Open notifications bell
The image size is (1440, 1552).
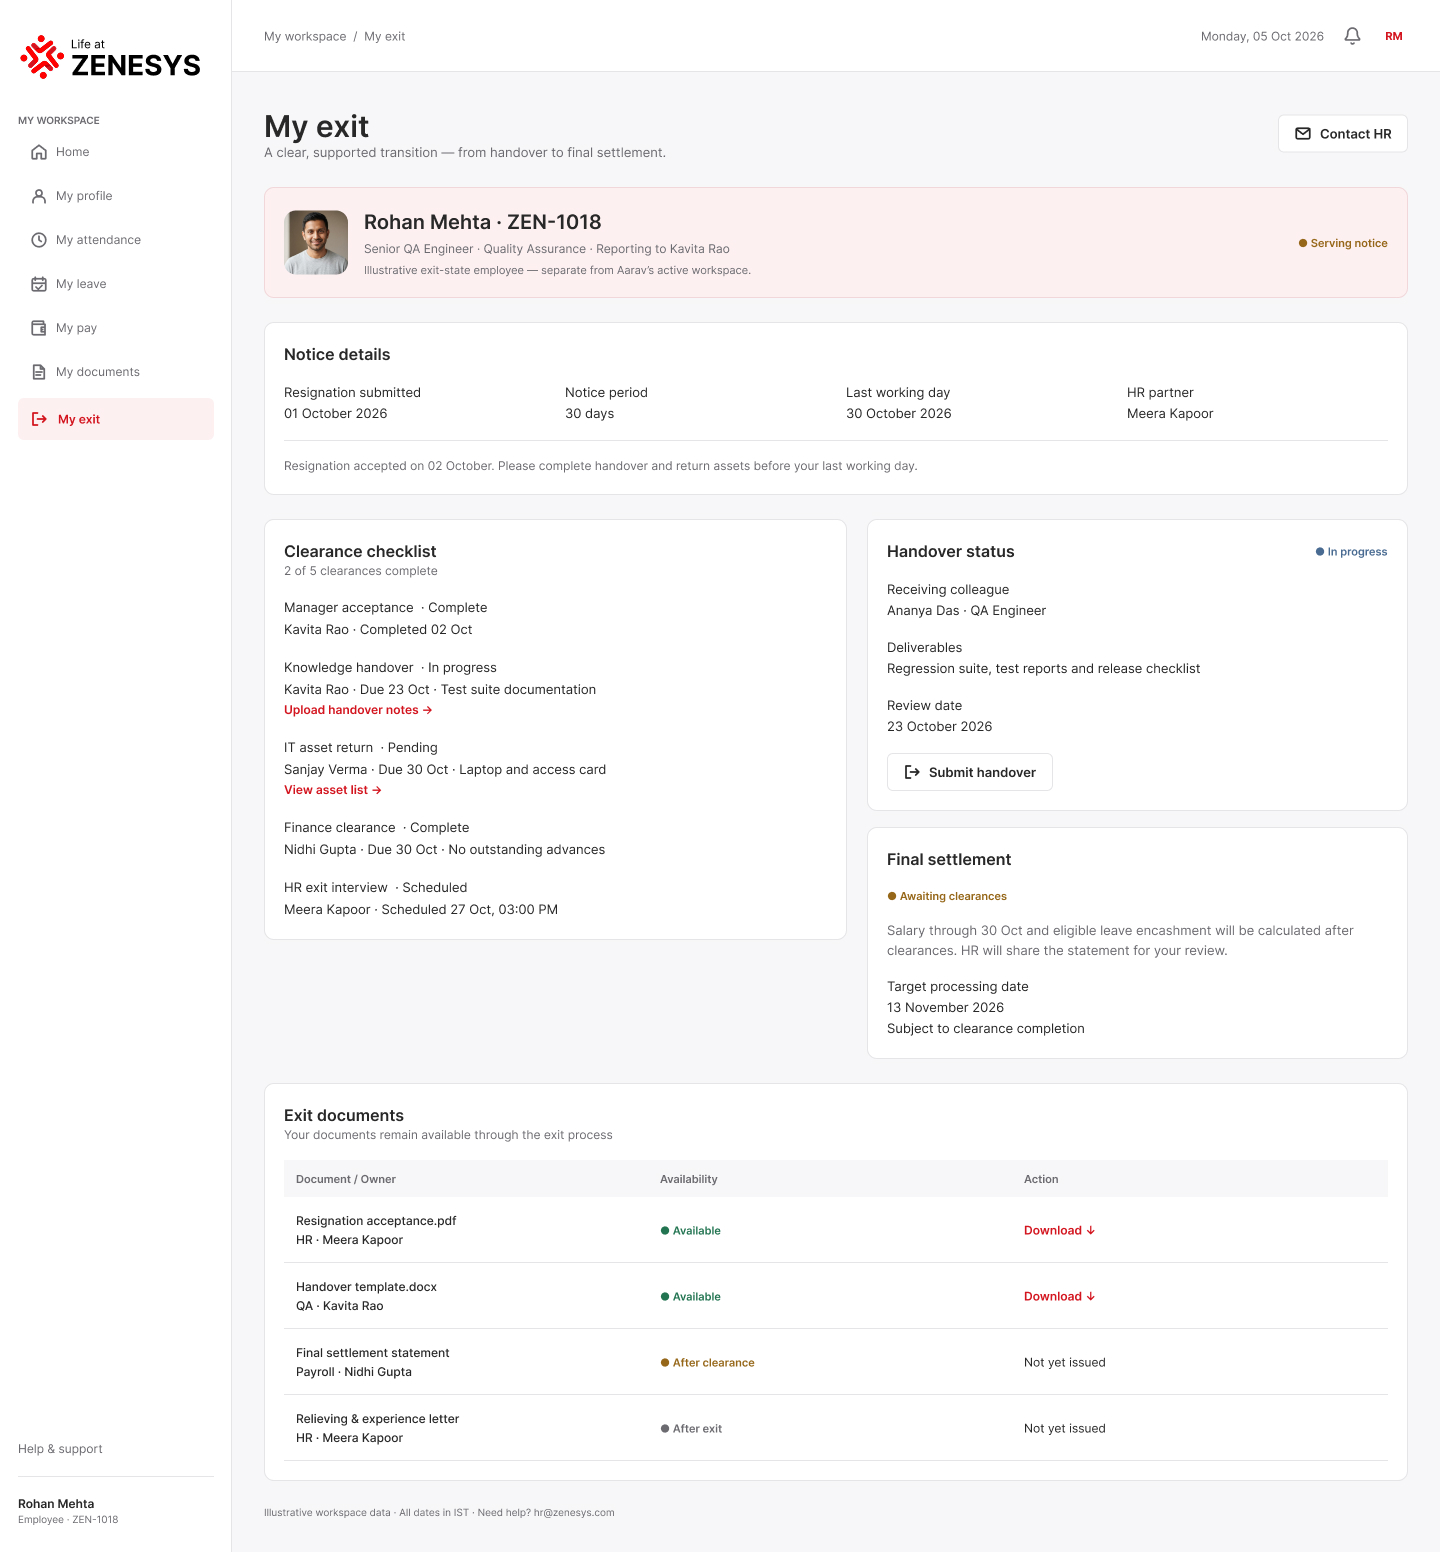1352,36
